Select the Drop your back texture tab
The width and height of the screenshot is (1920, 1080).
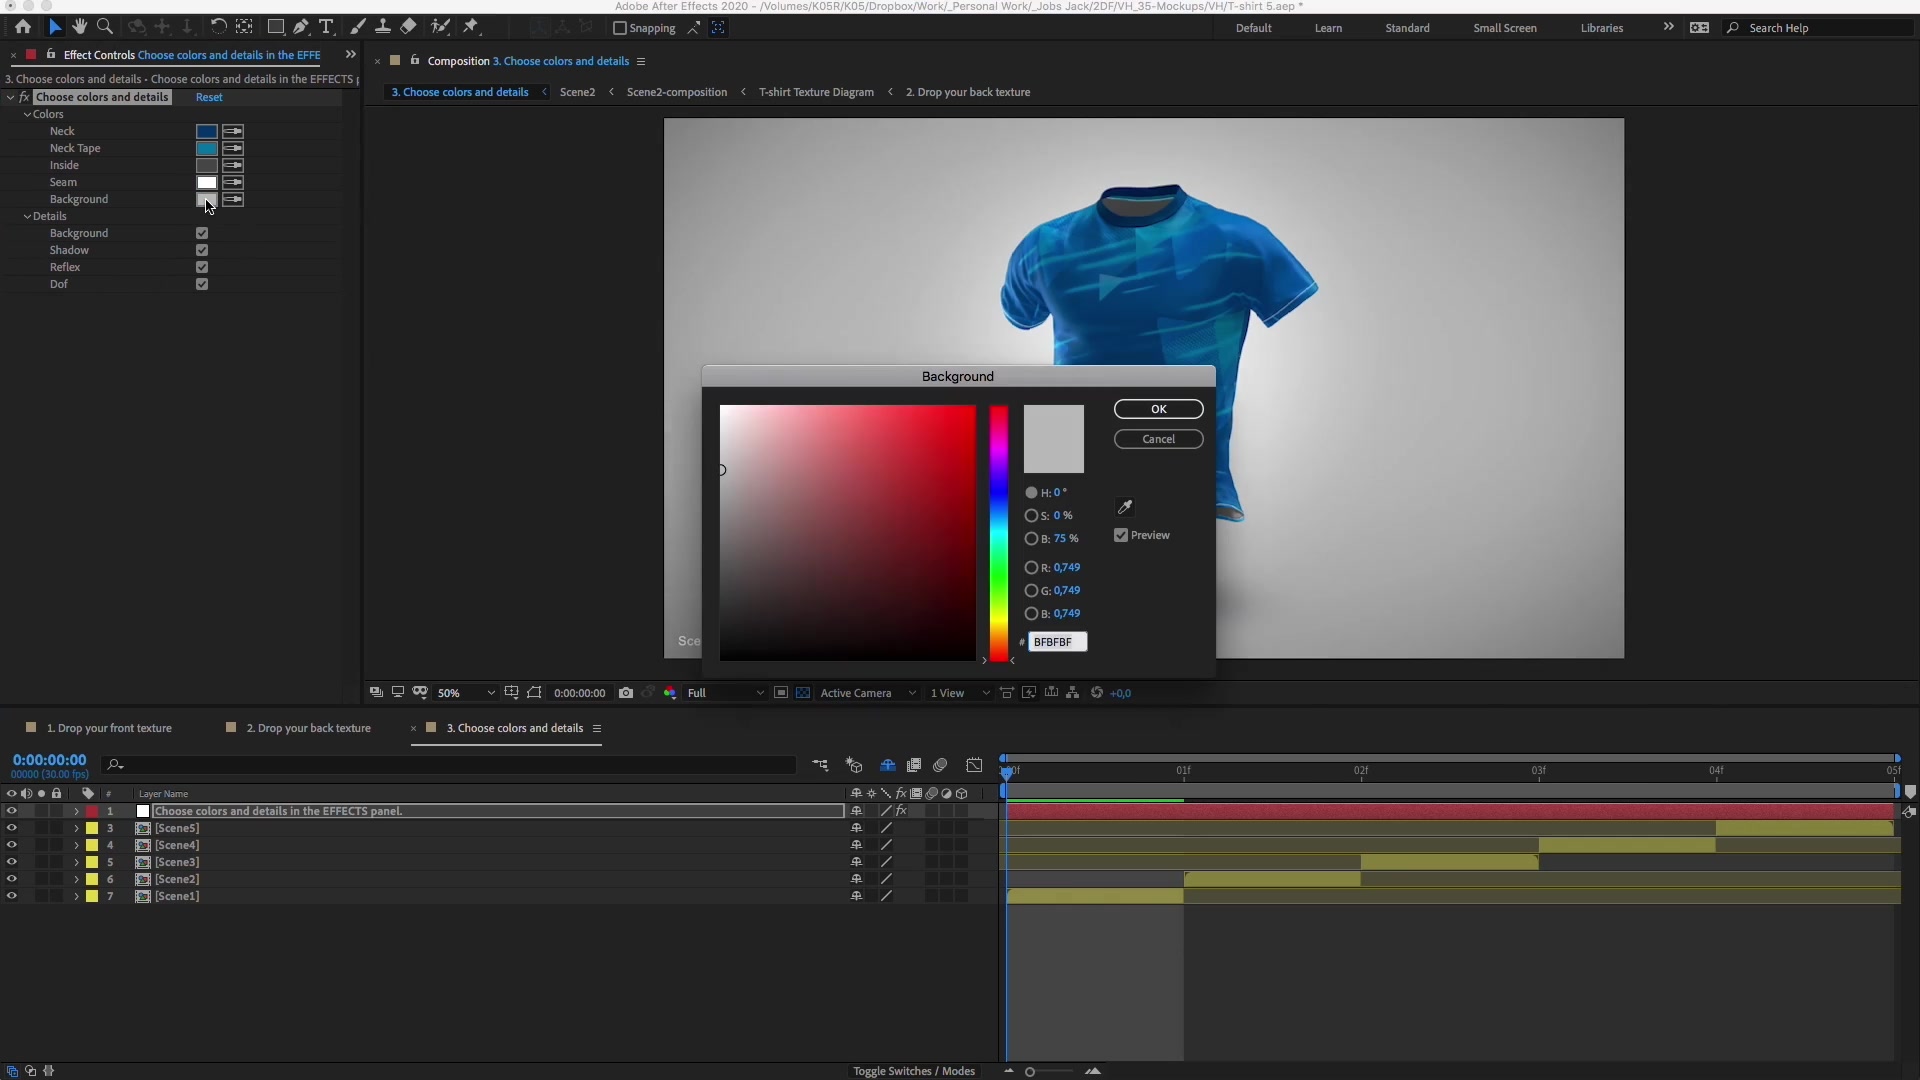(x=309, y=728)
